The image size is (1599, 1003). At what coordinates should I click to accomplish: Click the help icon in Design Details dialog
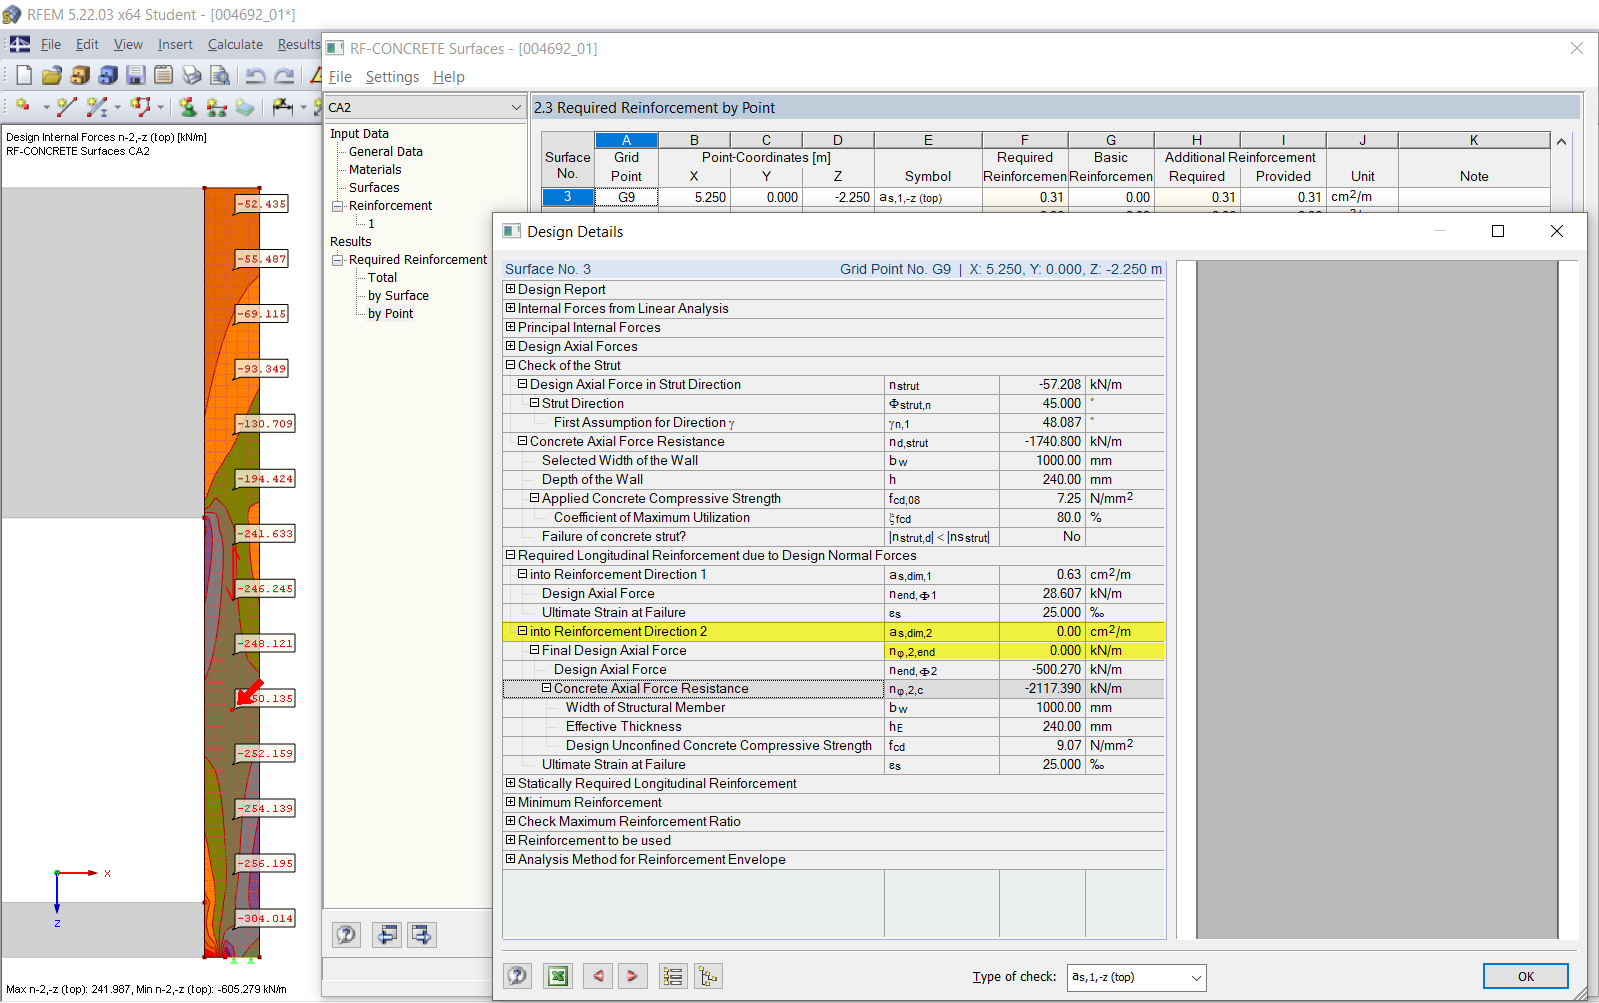pyautogui.click(x=517, y=976)
